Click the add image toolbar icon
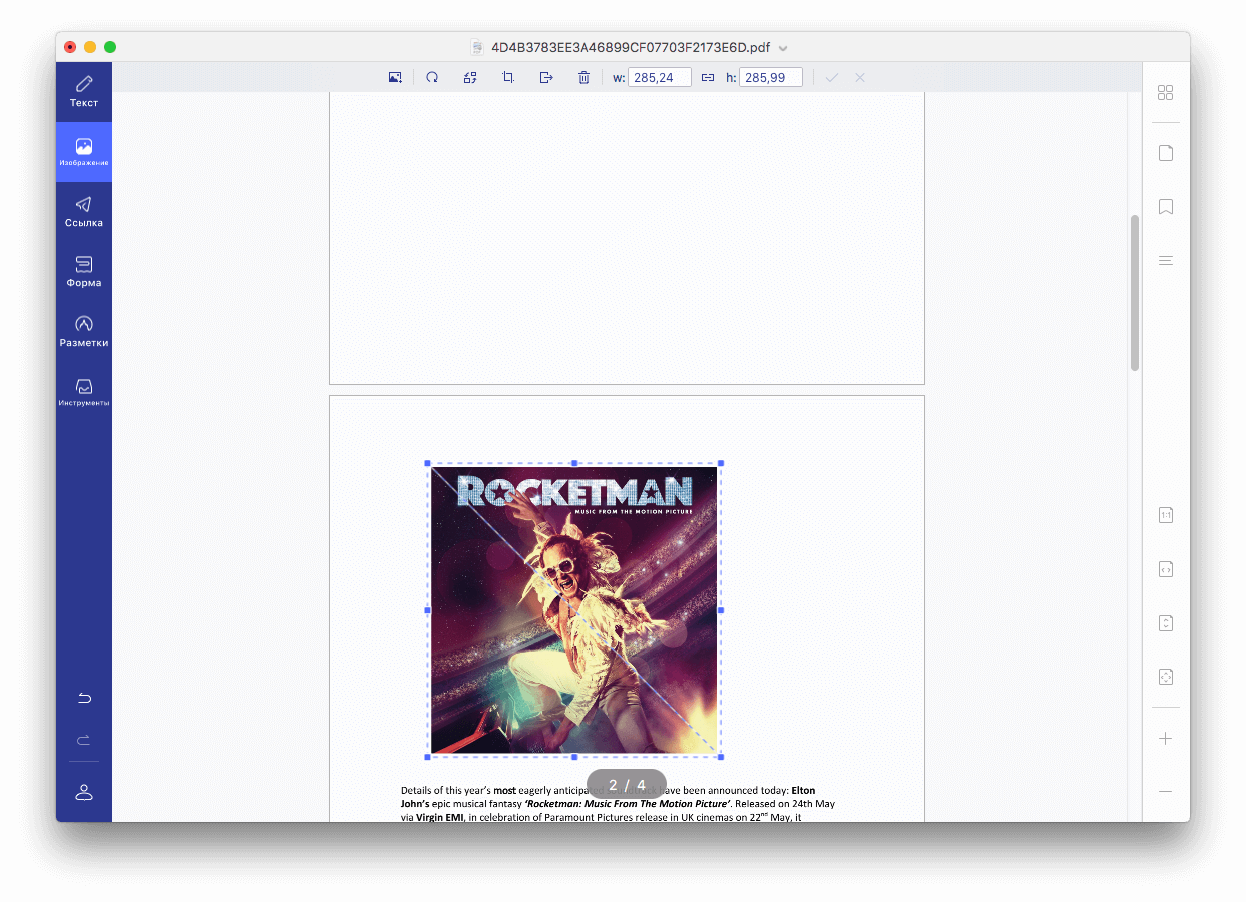This screenshot has width=1246, height=902. click(395, 77)
